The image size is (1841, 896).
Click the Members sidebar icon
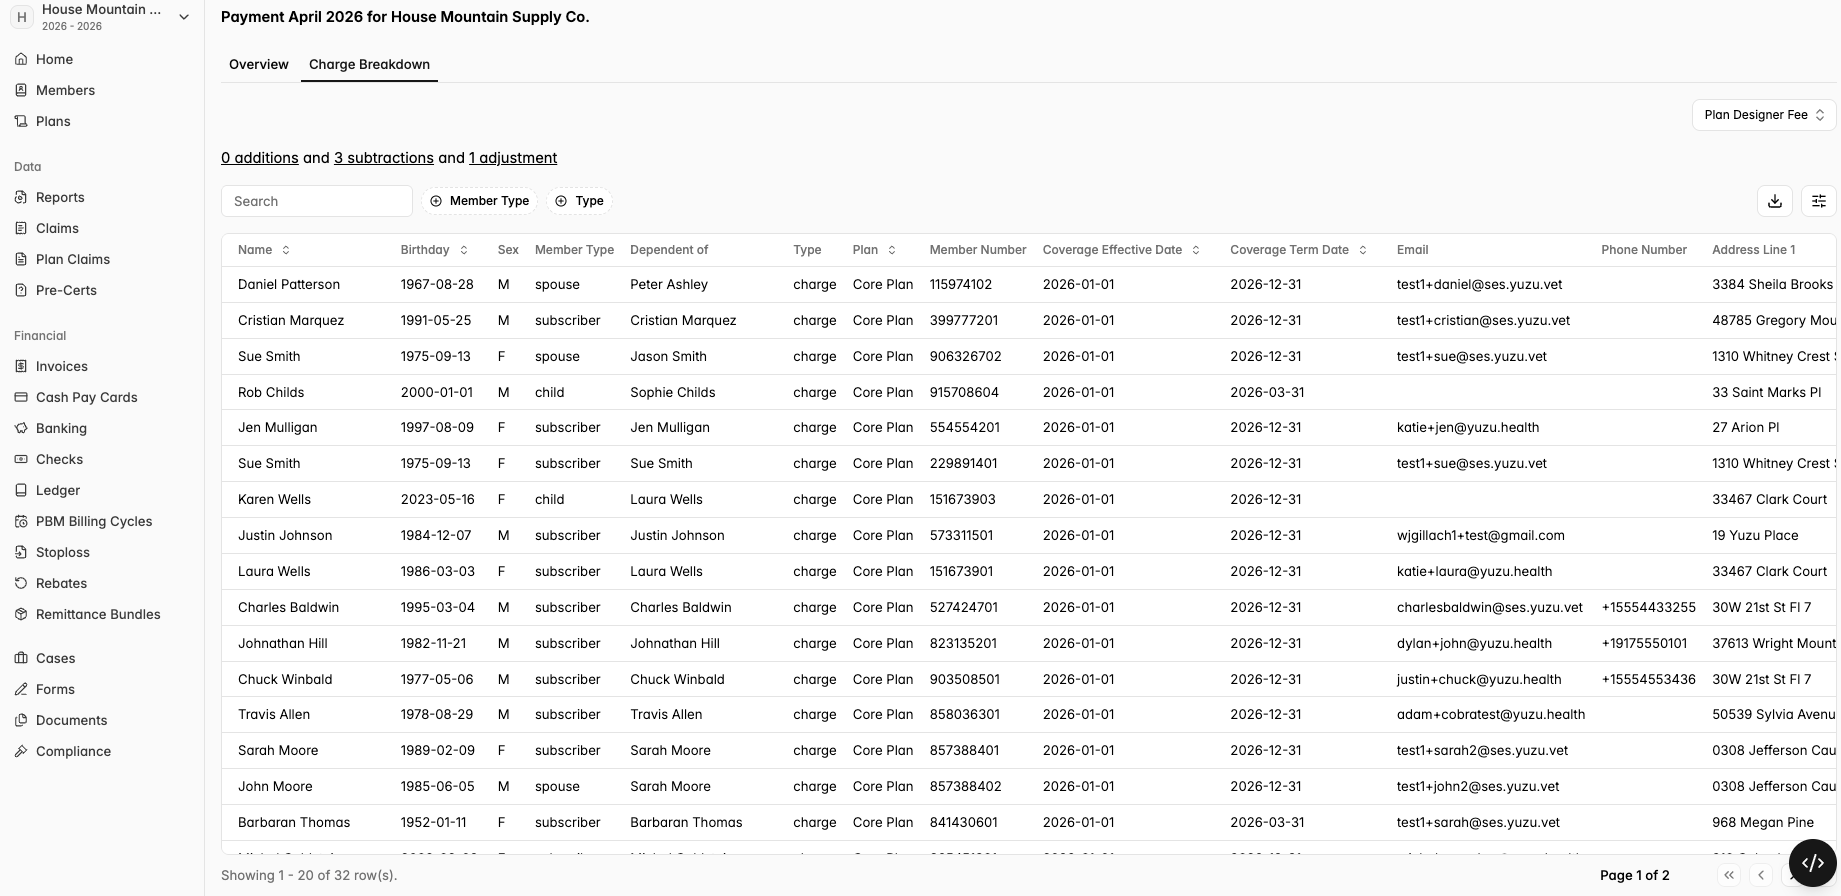[21, 90]
